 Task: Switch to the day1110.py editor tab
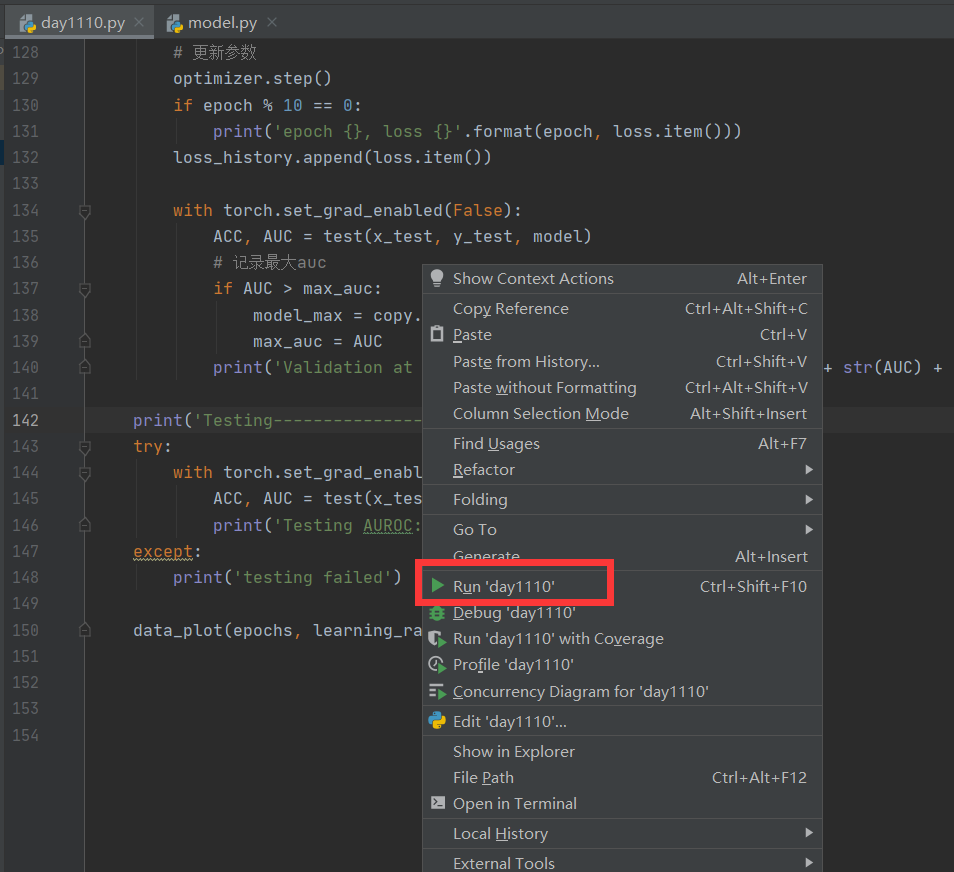tap(79, 23)
